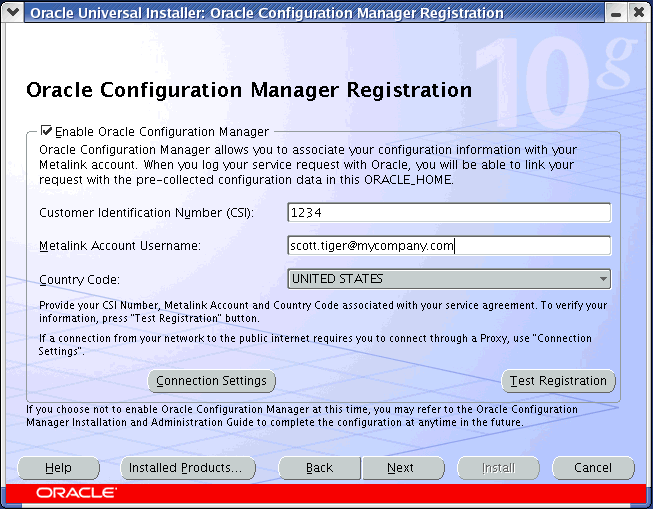
Task: Click the Customer Identification Number (CSI) label
Action: [x=146, y=213]
